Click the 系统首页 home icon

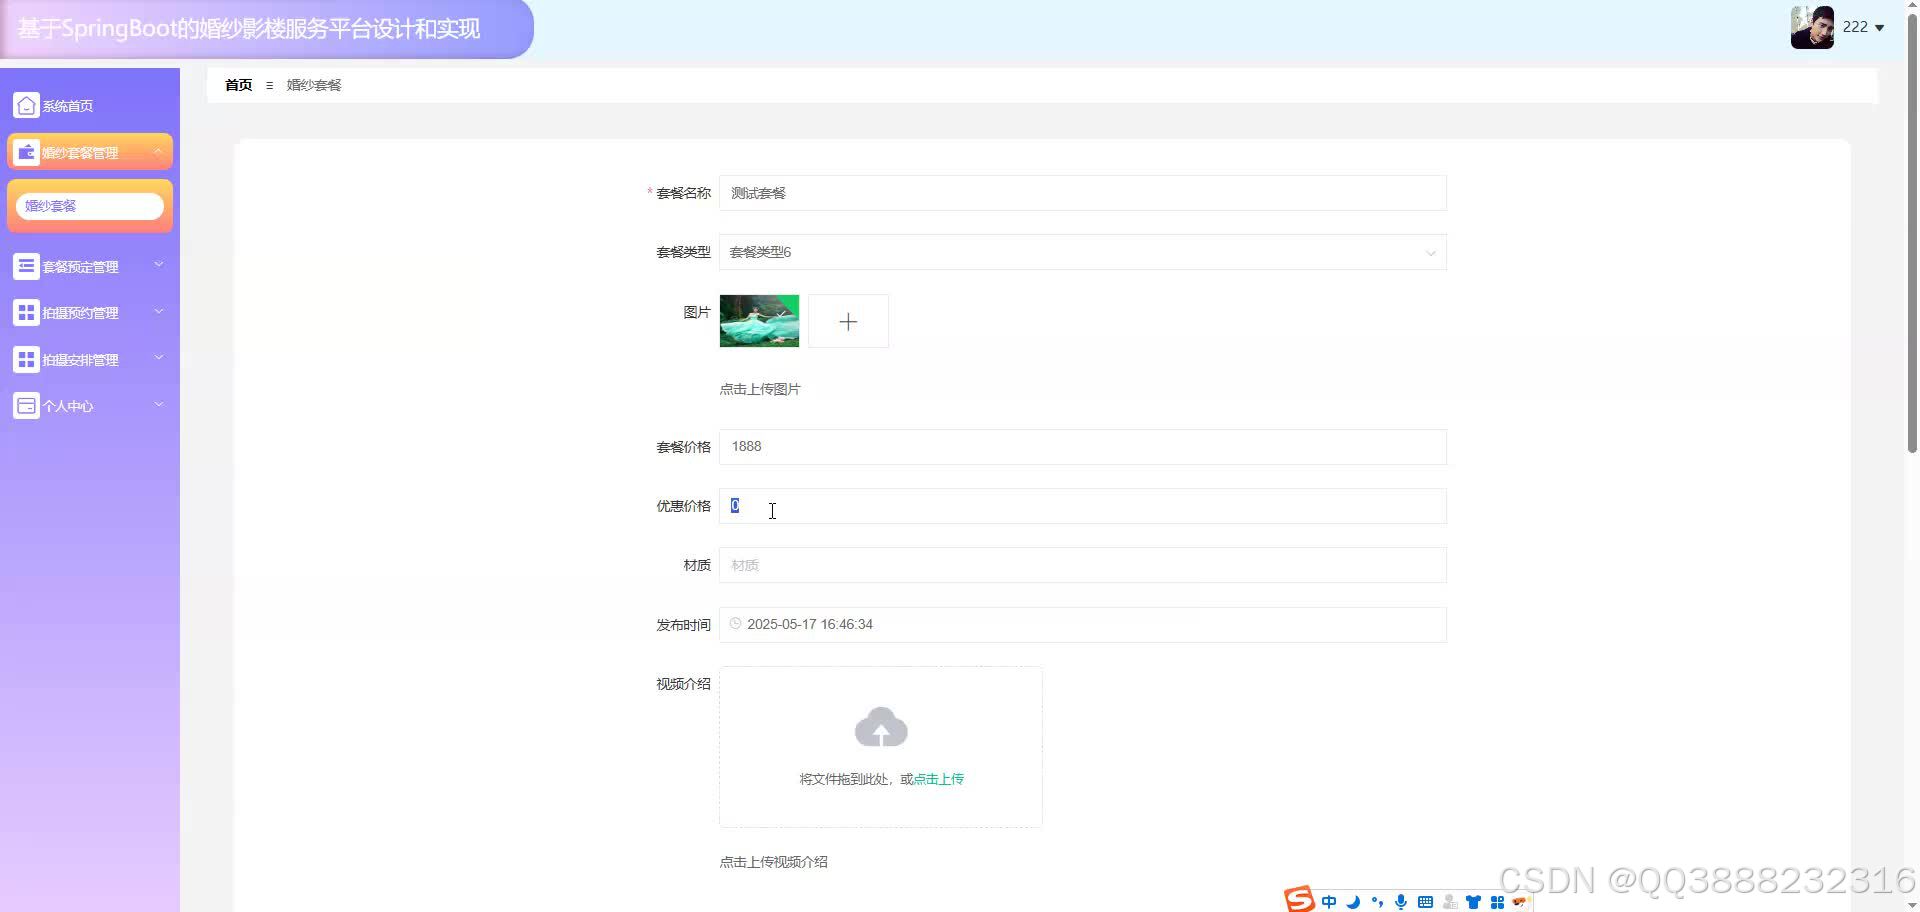(x=26, y=104)
